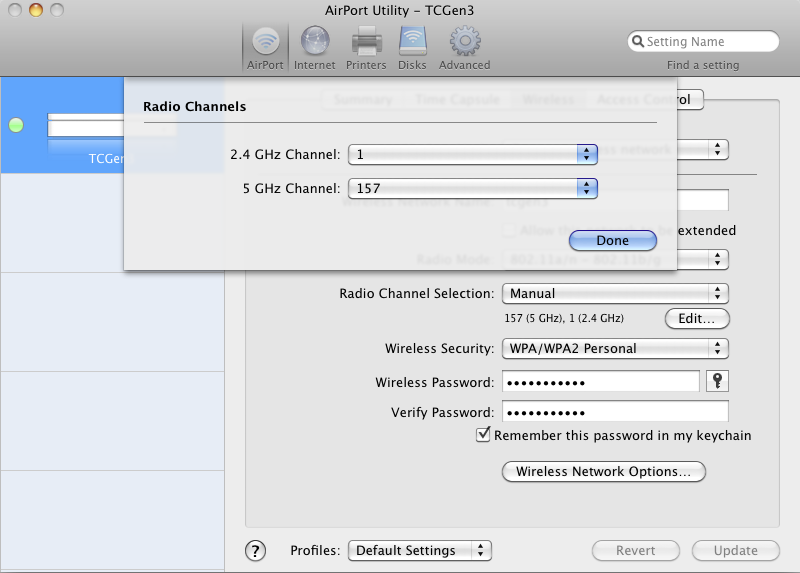Click the Edit... button for channels
The width and height of the screenshot is (800, 573).
[x=697, y=318]
